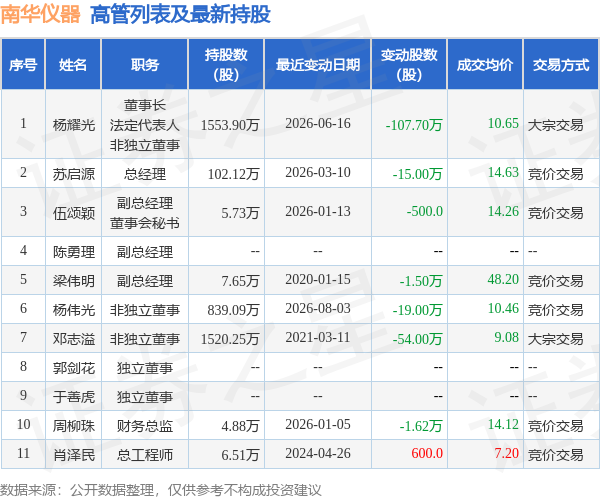Click holdings value 839.09万

233,310
